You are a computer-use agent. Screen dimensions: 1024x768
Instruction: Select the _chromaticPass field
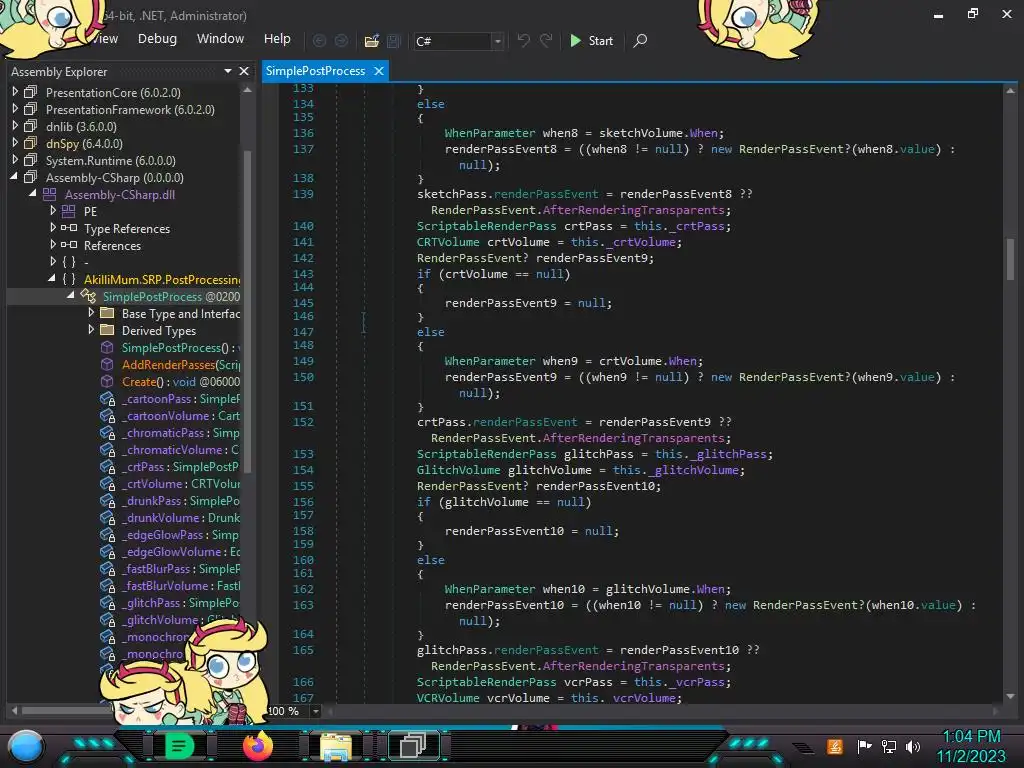pos(181,432)
